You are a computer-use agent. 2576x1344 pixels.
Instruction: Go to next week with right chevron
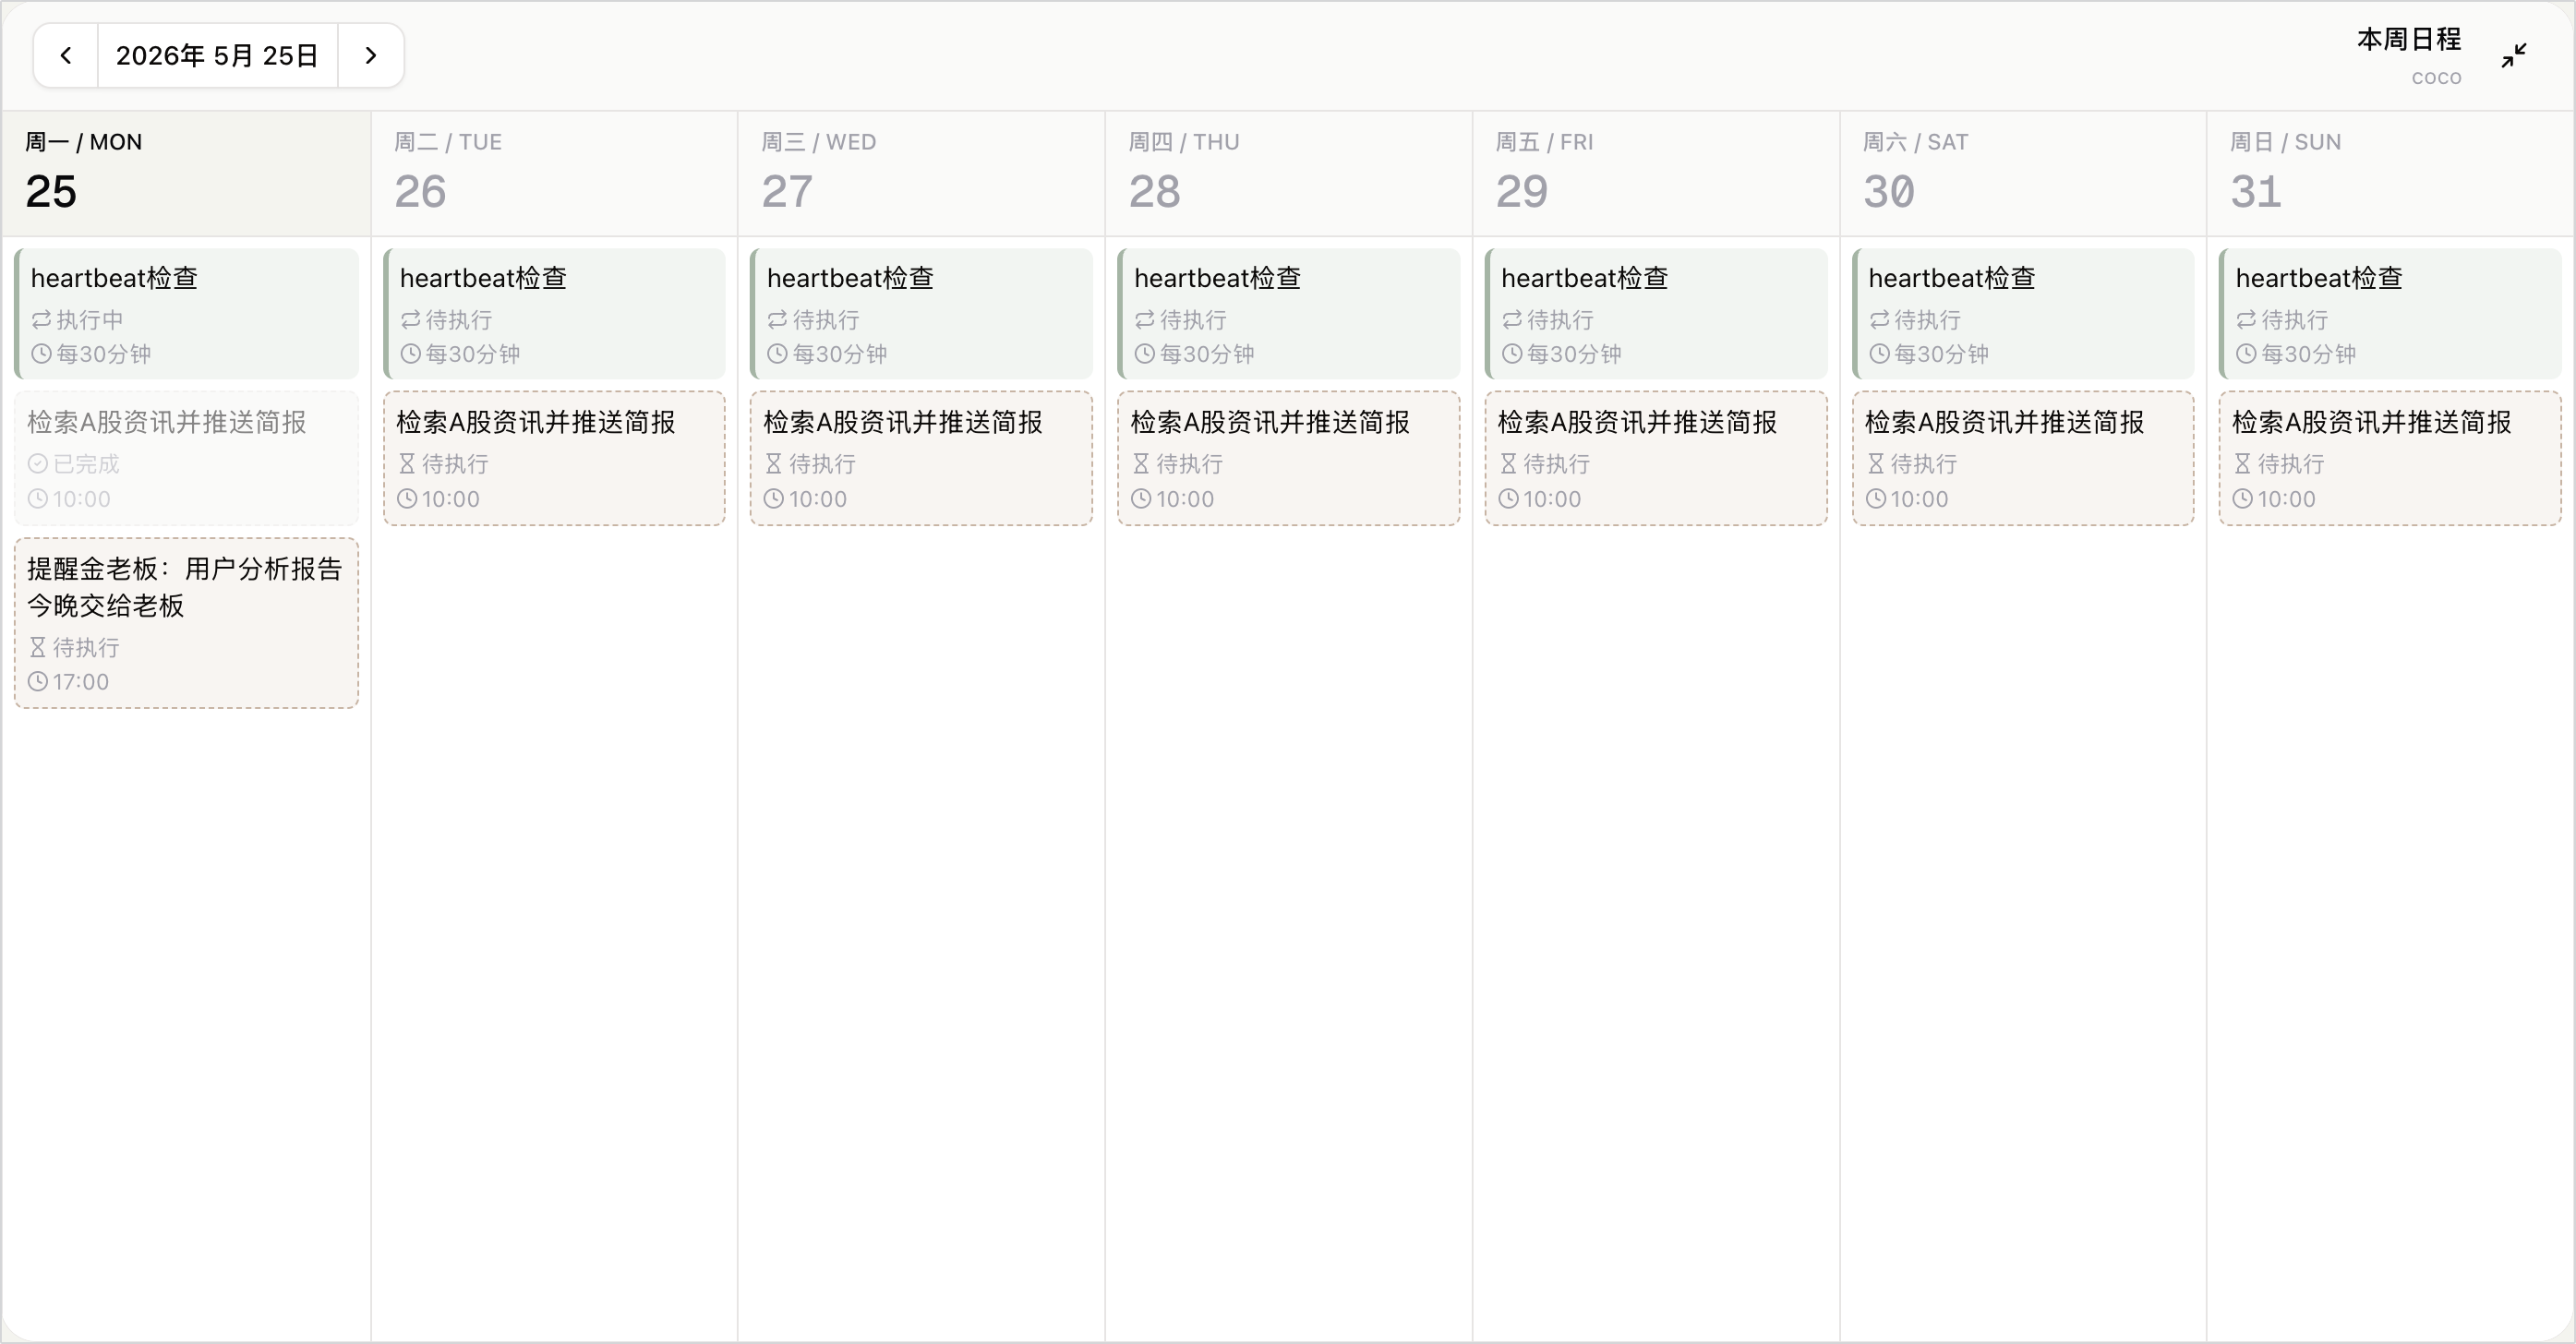[x=371, y=55]
